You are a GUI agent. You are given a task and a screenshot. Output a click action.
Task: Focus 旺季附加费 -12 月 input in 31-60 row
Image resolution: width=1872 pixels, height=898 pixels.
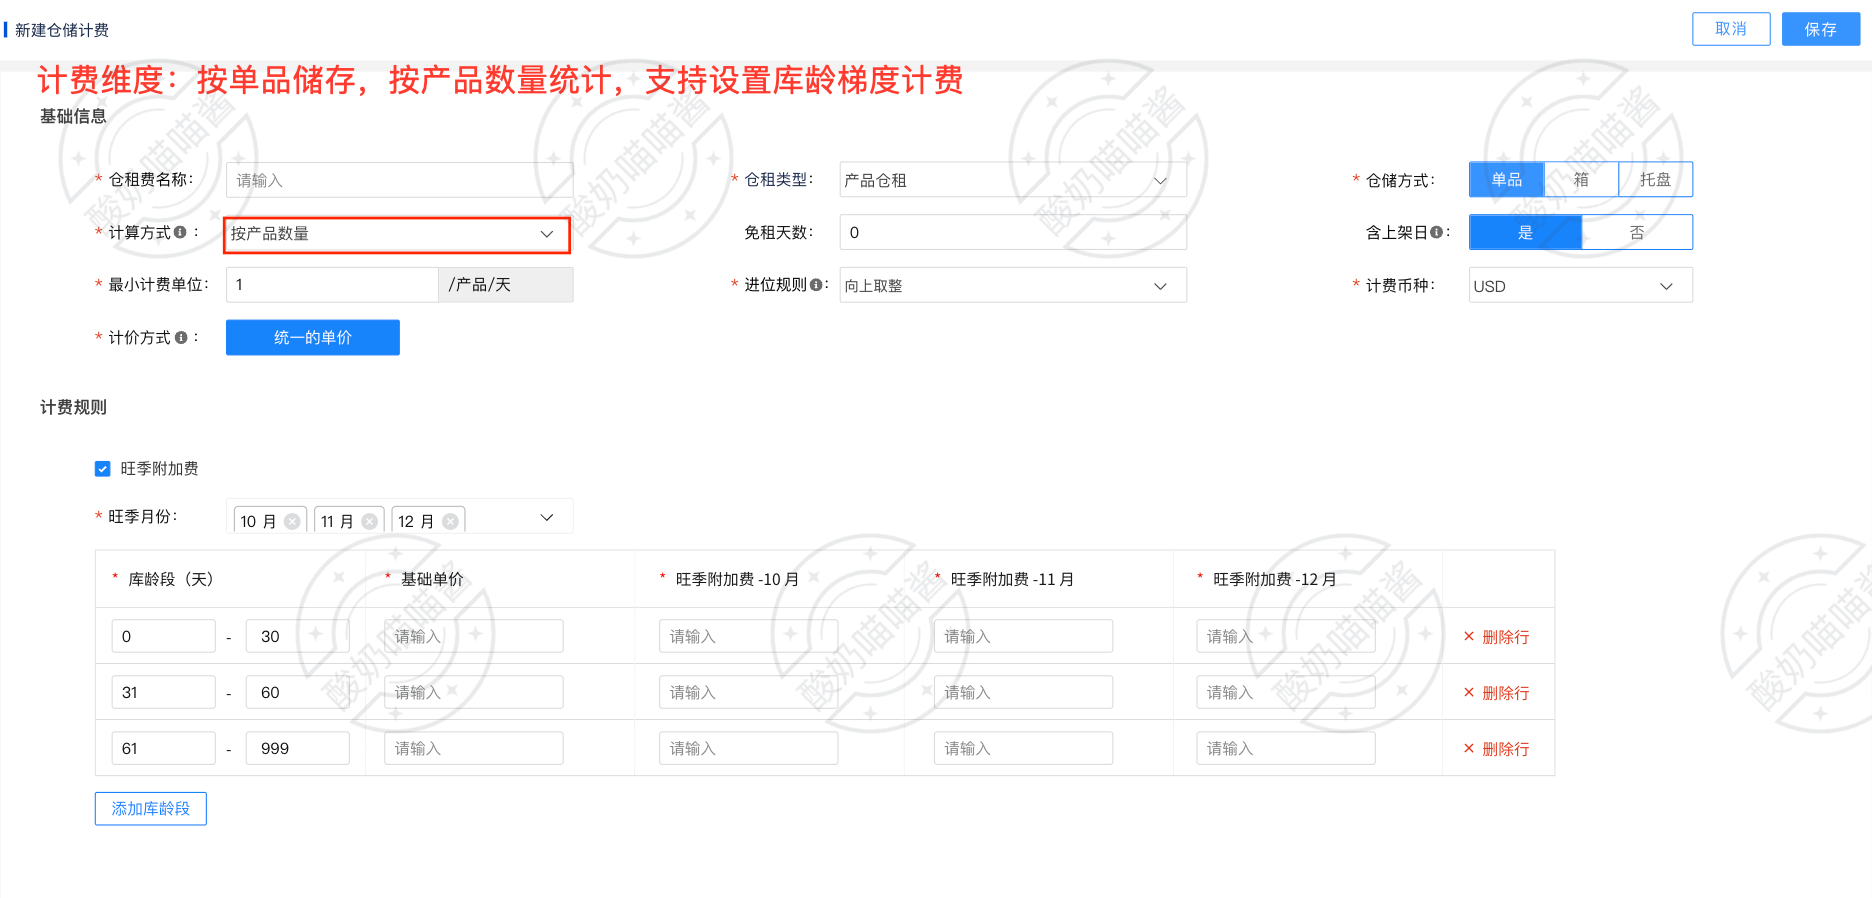point(1286,692)
